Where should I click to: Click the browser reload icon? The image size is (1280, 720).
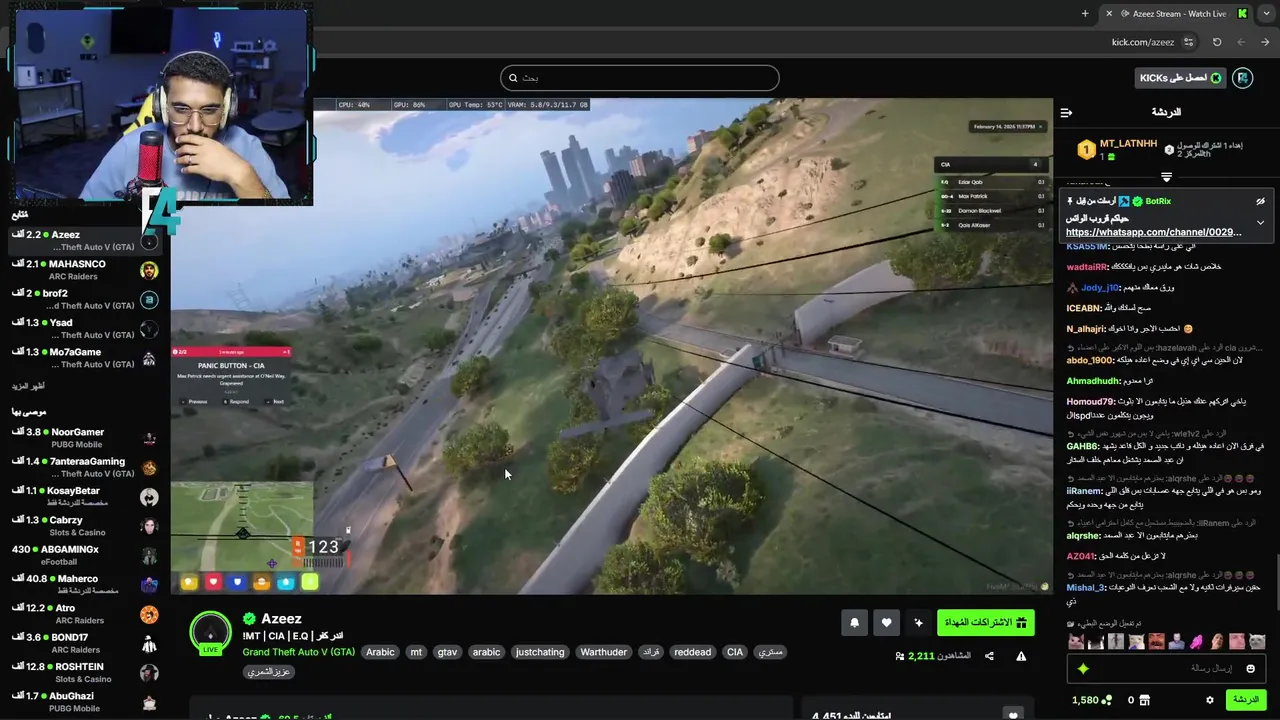click(x=1217, y=42)
